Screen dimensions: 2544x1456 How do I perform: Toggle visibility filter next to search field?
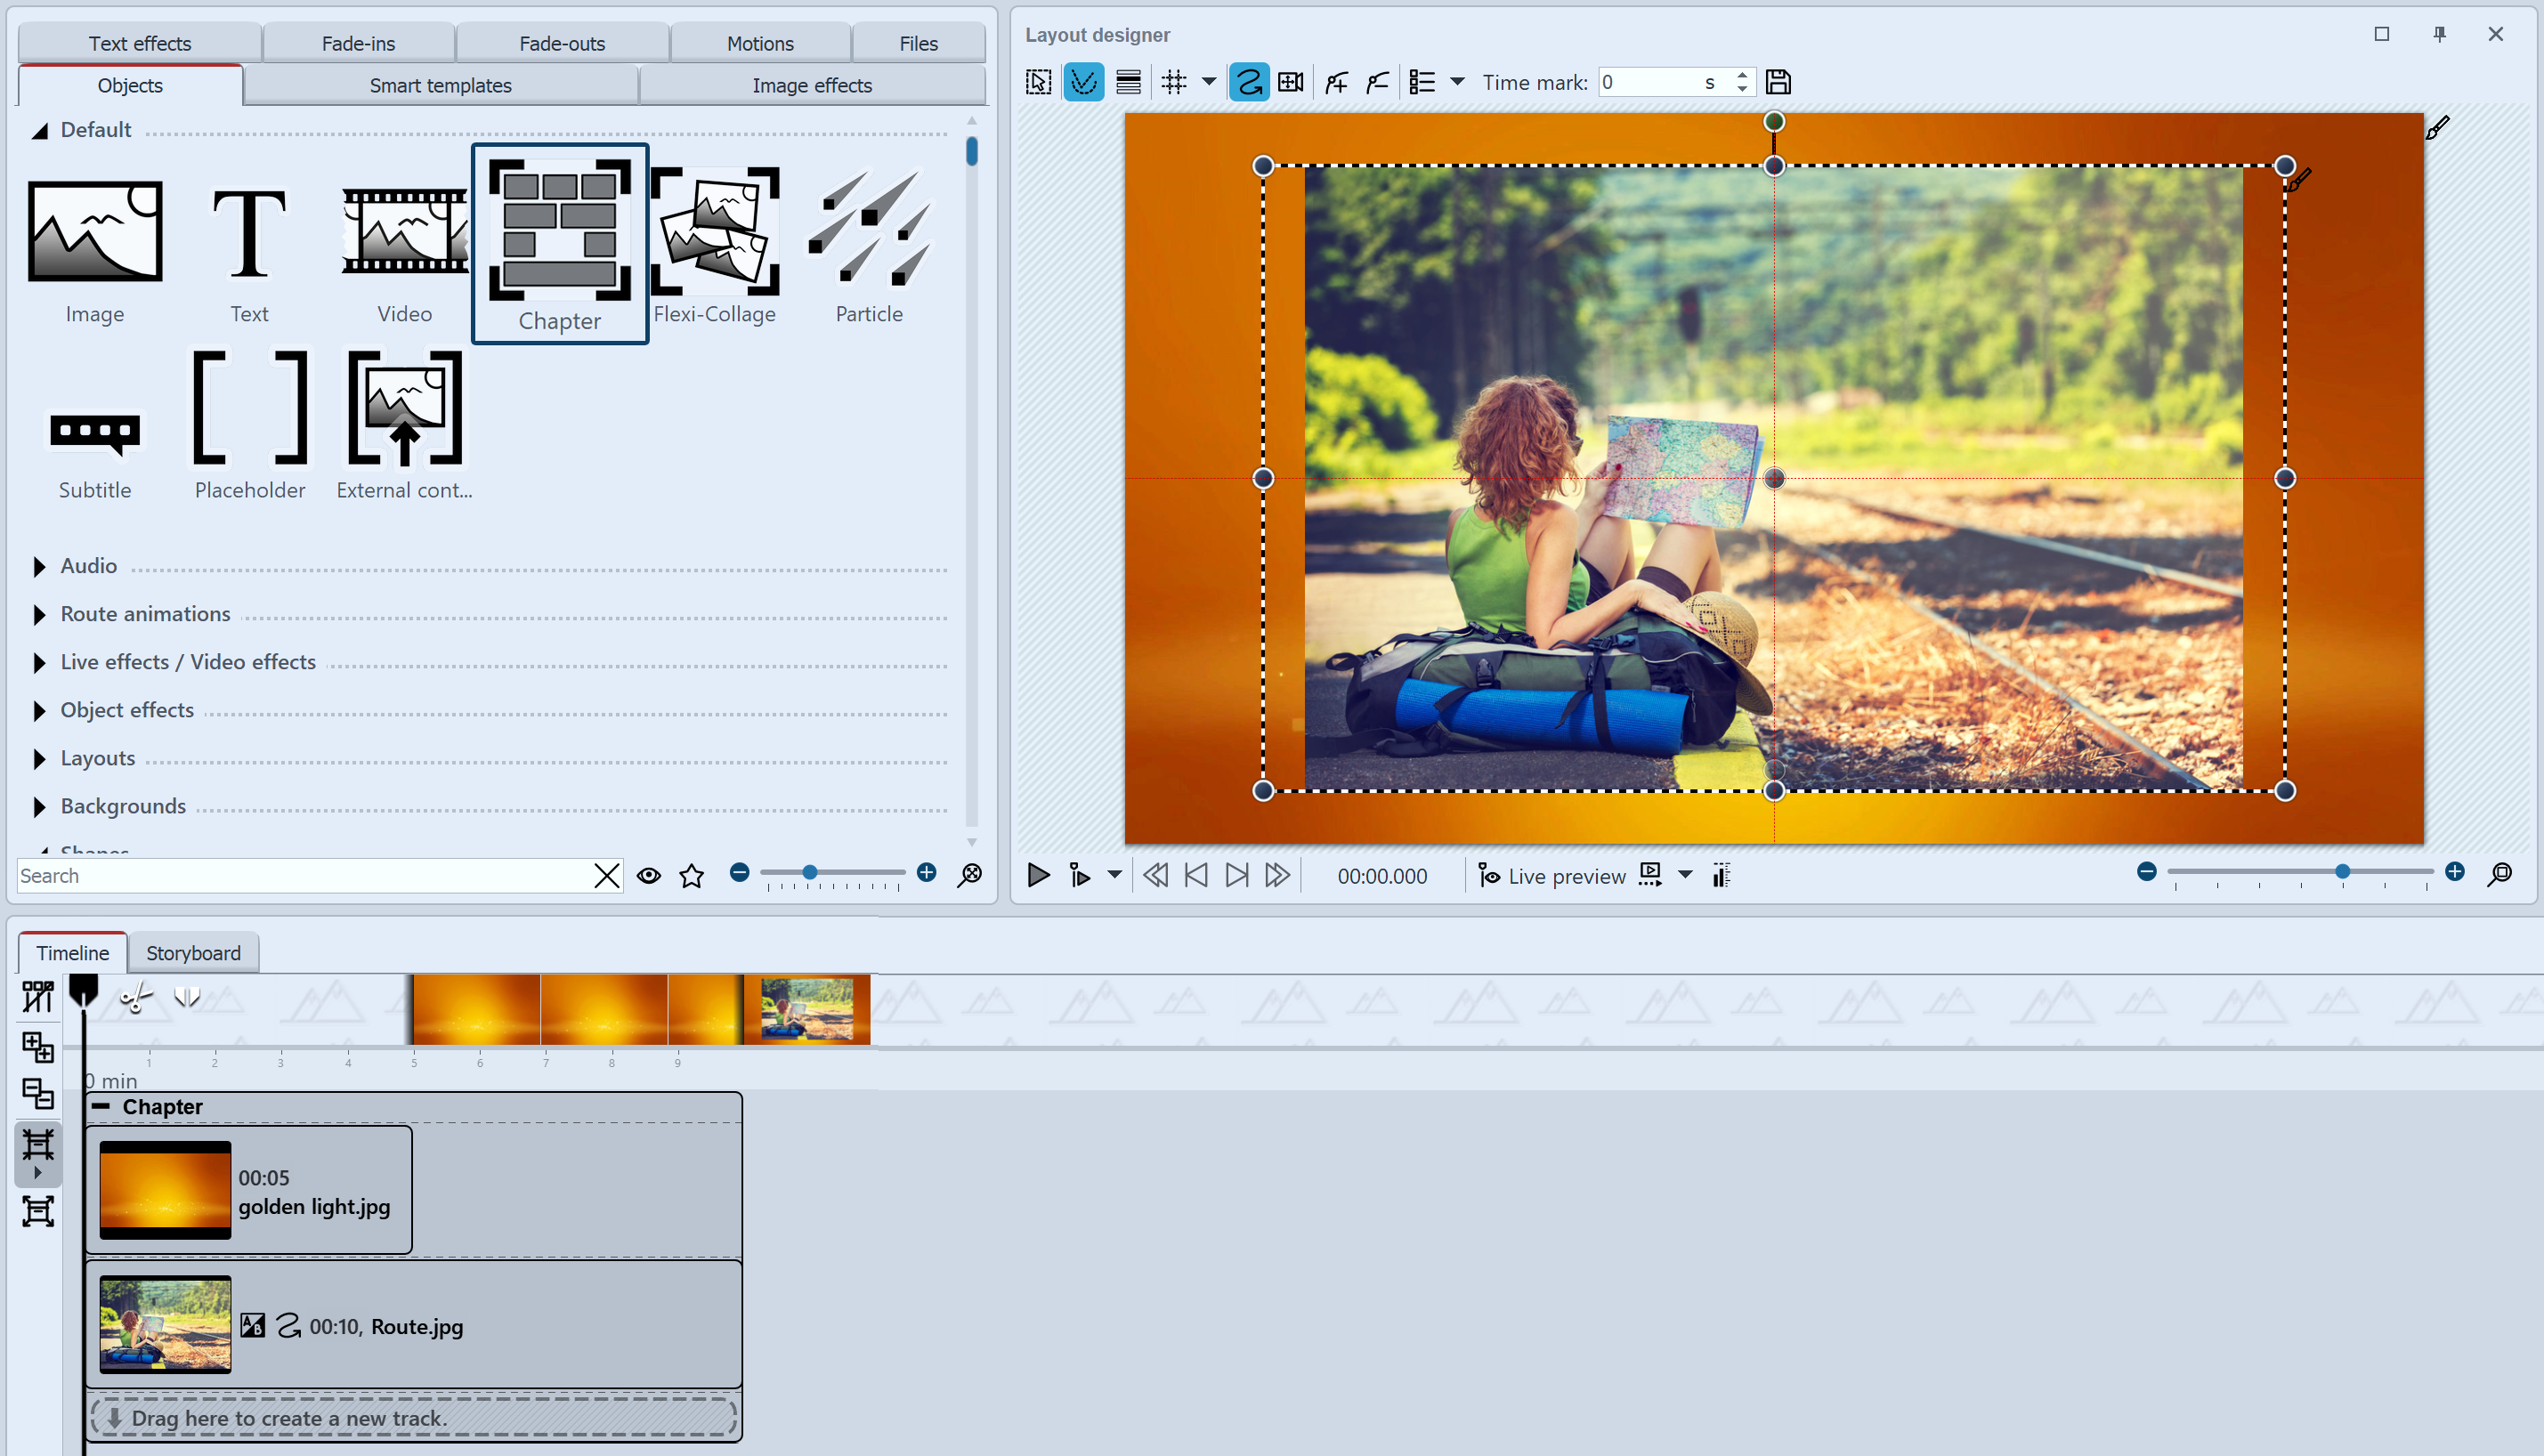649,875
